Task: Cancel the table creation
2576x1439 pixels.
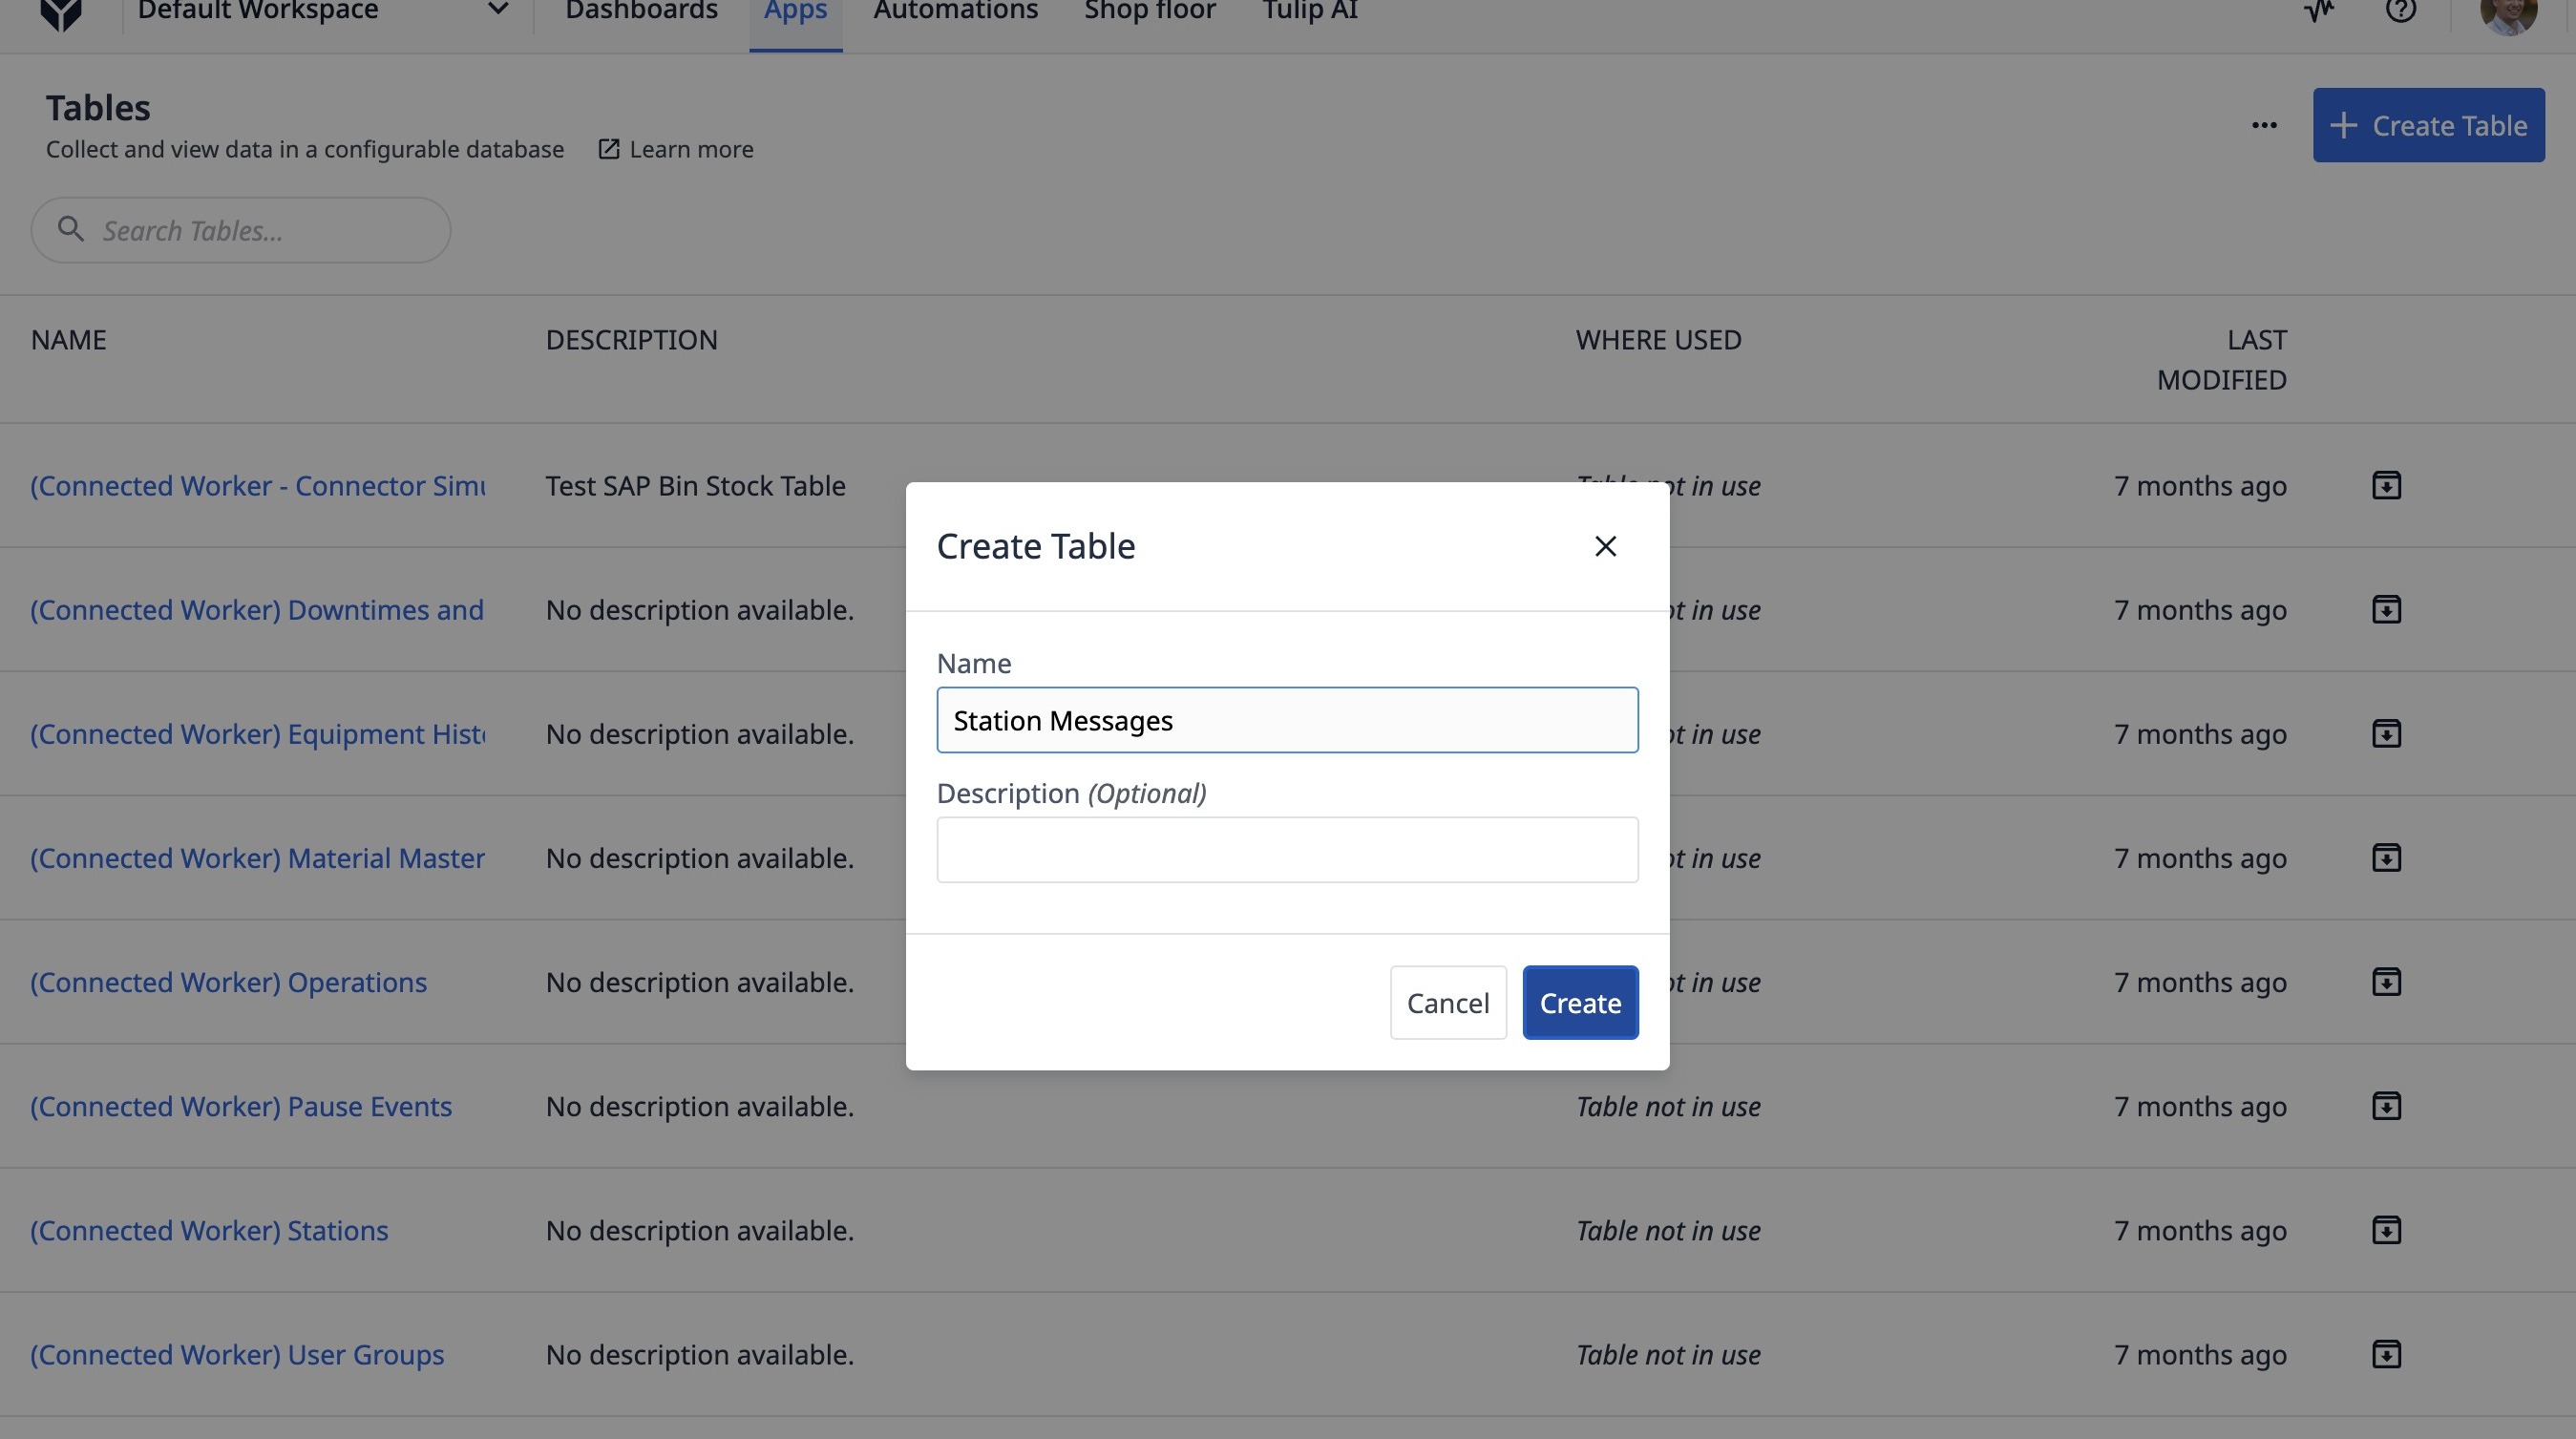Action: click(x=1447, y=1002)
